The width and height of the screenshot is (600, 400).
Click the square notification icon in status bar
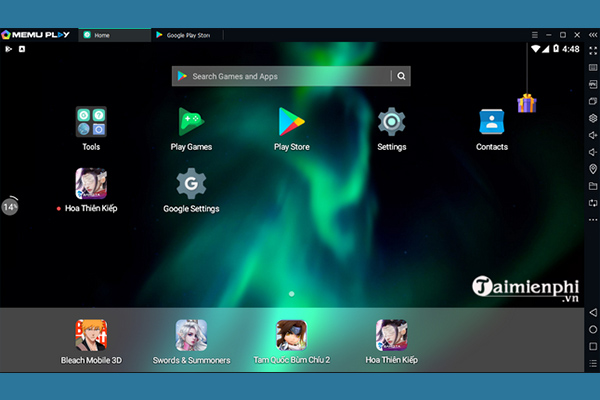coord(22,49)
